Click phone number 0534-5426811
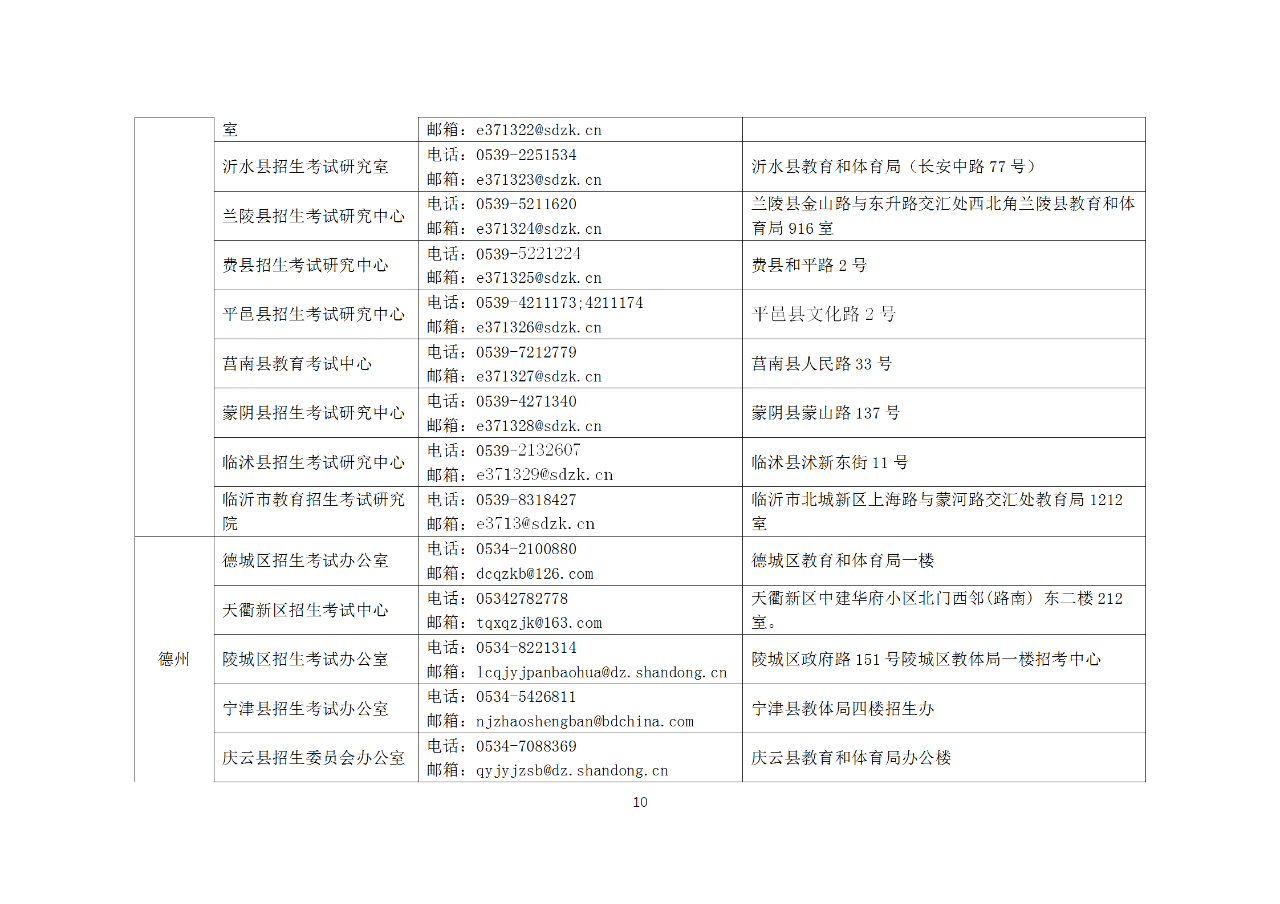Viewport: 1280px width, 904px height. click(525, 697)
